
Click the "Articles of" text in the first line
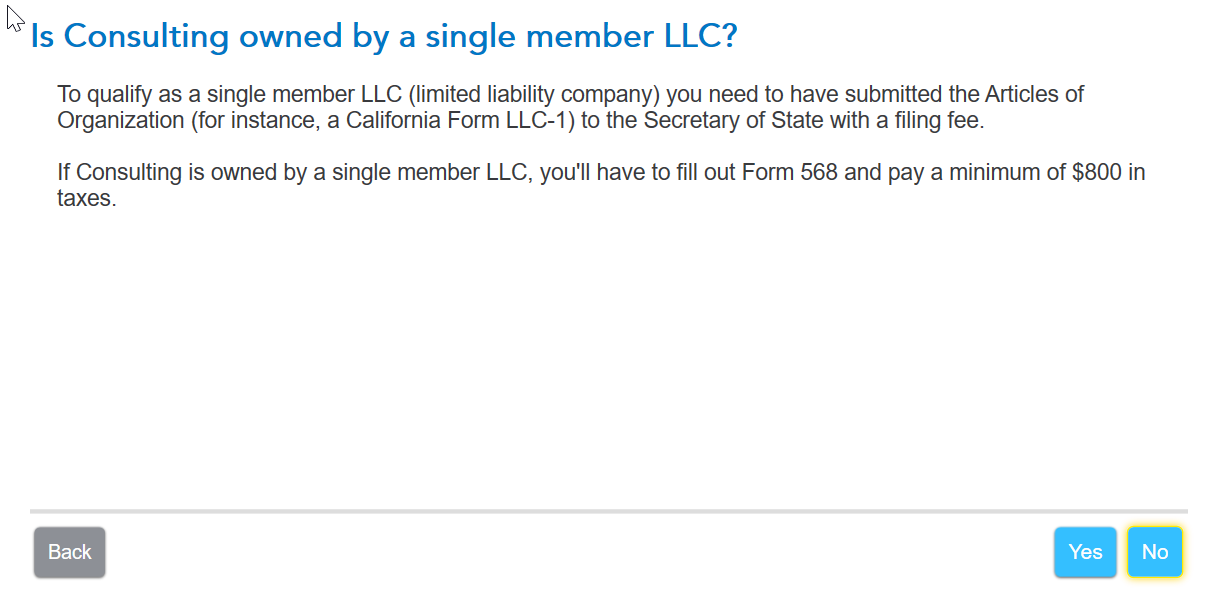1034,95
